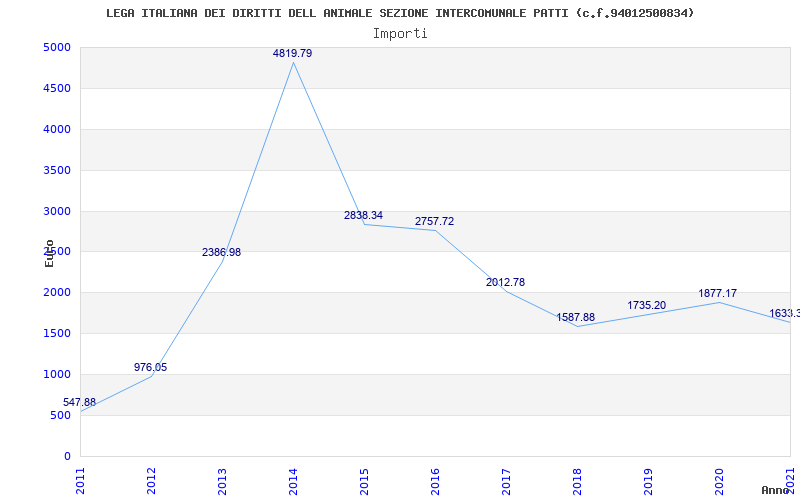Click the chart title mentioning LEGA ITALIANA
Screen dimensions: 800x500
click(400, 13)
